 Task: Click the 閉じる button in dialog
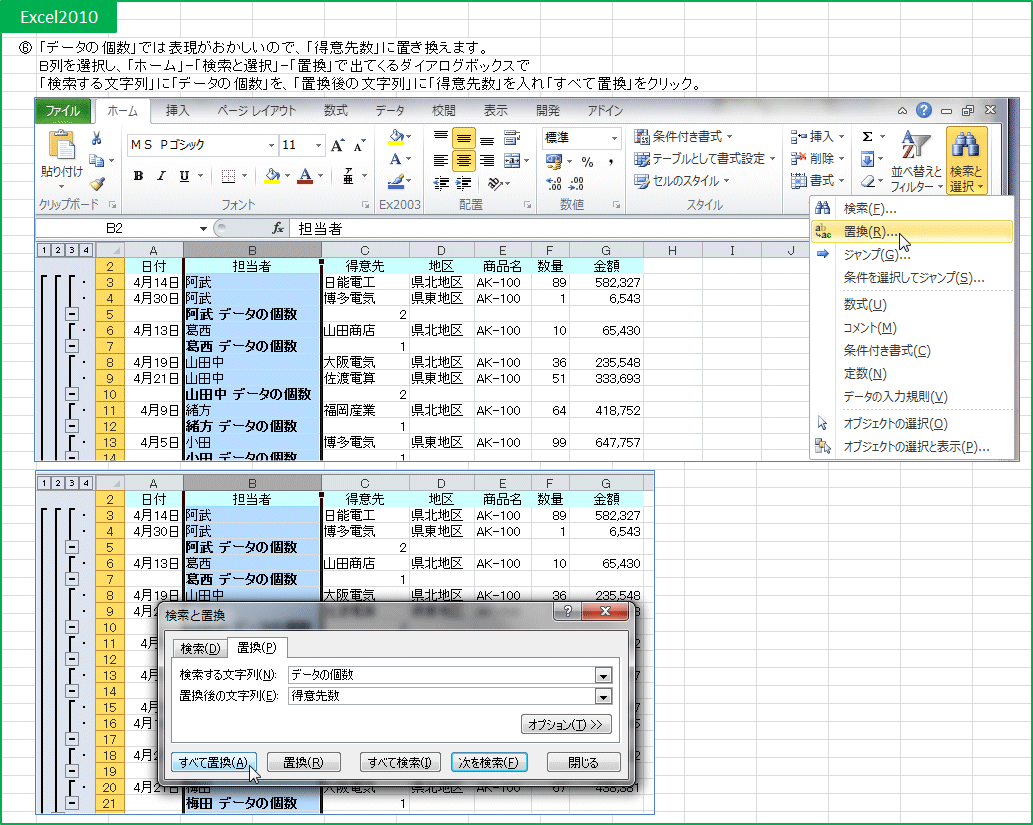(583, 762)
